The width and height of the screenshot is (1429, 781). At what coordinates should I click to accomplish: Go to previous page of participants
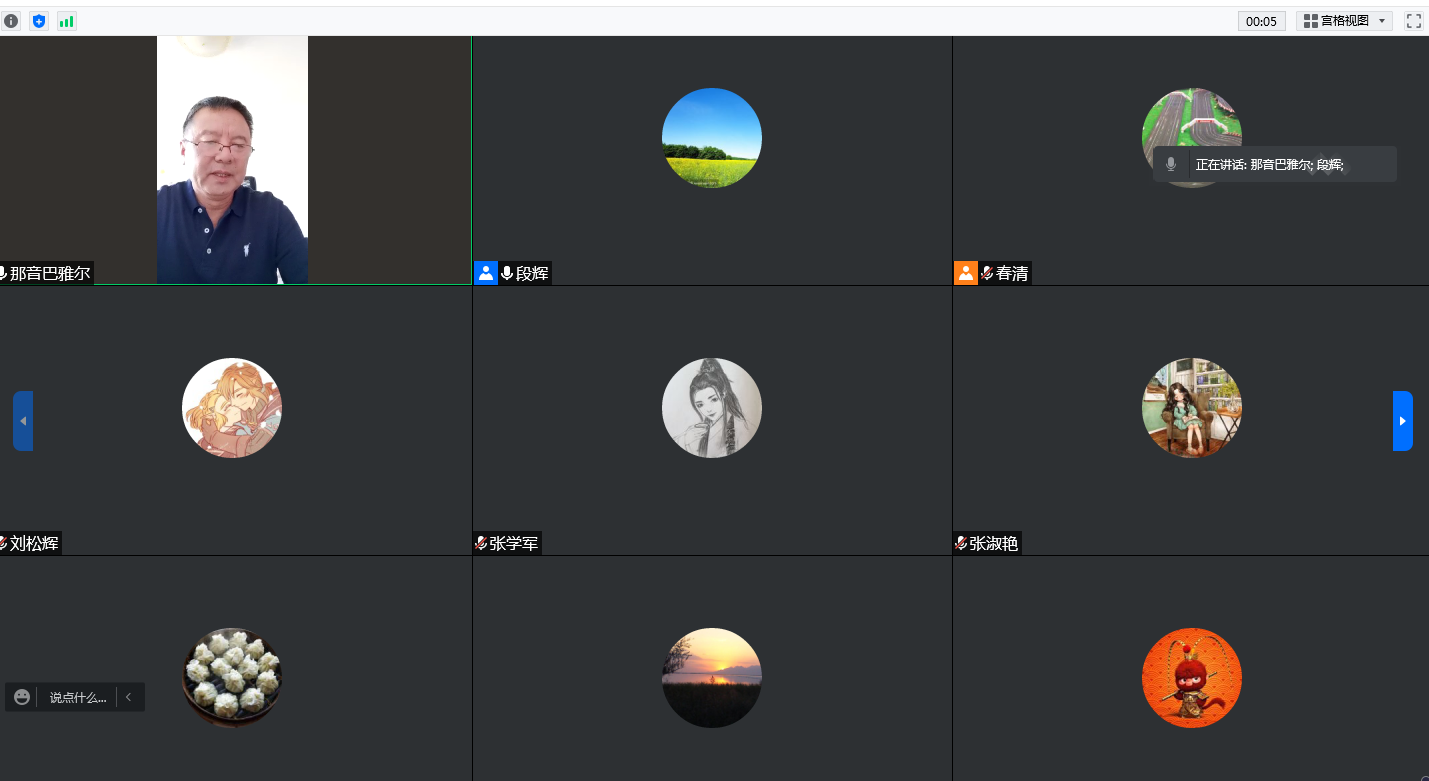pos(23,421)
